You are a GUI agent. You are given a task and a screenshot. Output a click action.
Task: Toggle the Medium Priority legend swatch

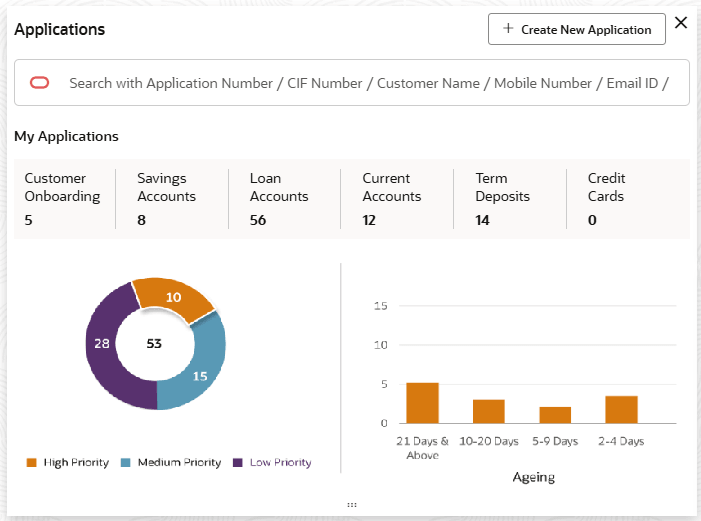126,463
